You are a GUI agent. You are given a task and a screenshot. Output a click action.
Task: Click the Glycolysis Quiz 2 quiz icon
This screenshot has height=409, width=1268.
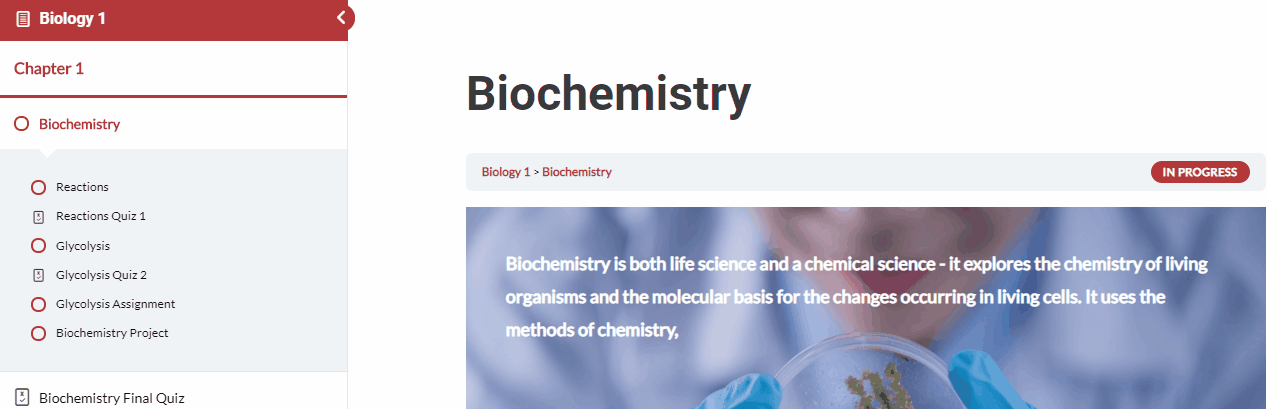(x=39, y=275)
